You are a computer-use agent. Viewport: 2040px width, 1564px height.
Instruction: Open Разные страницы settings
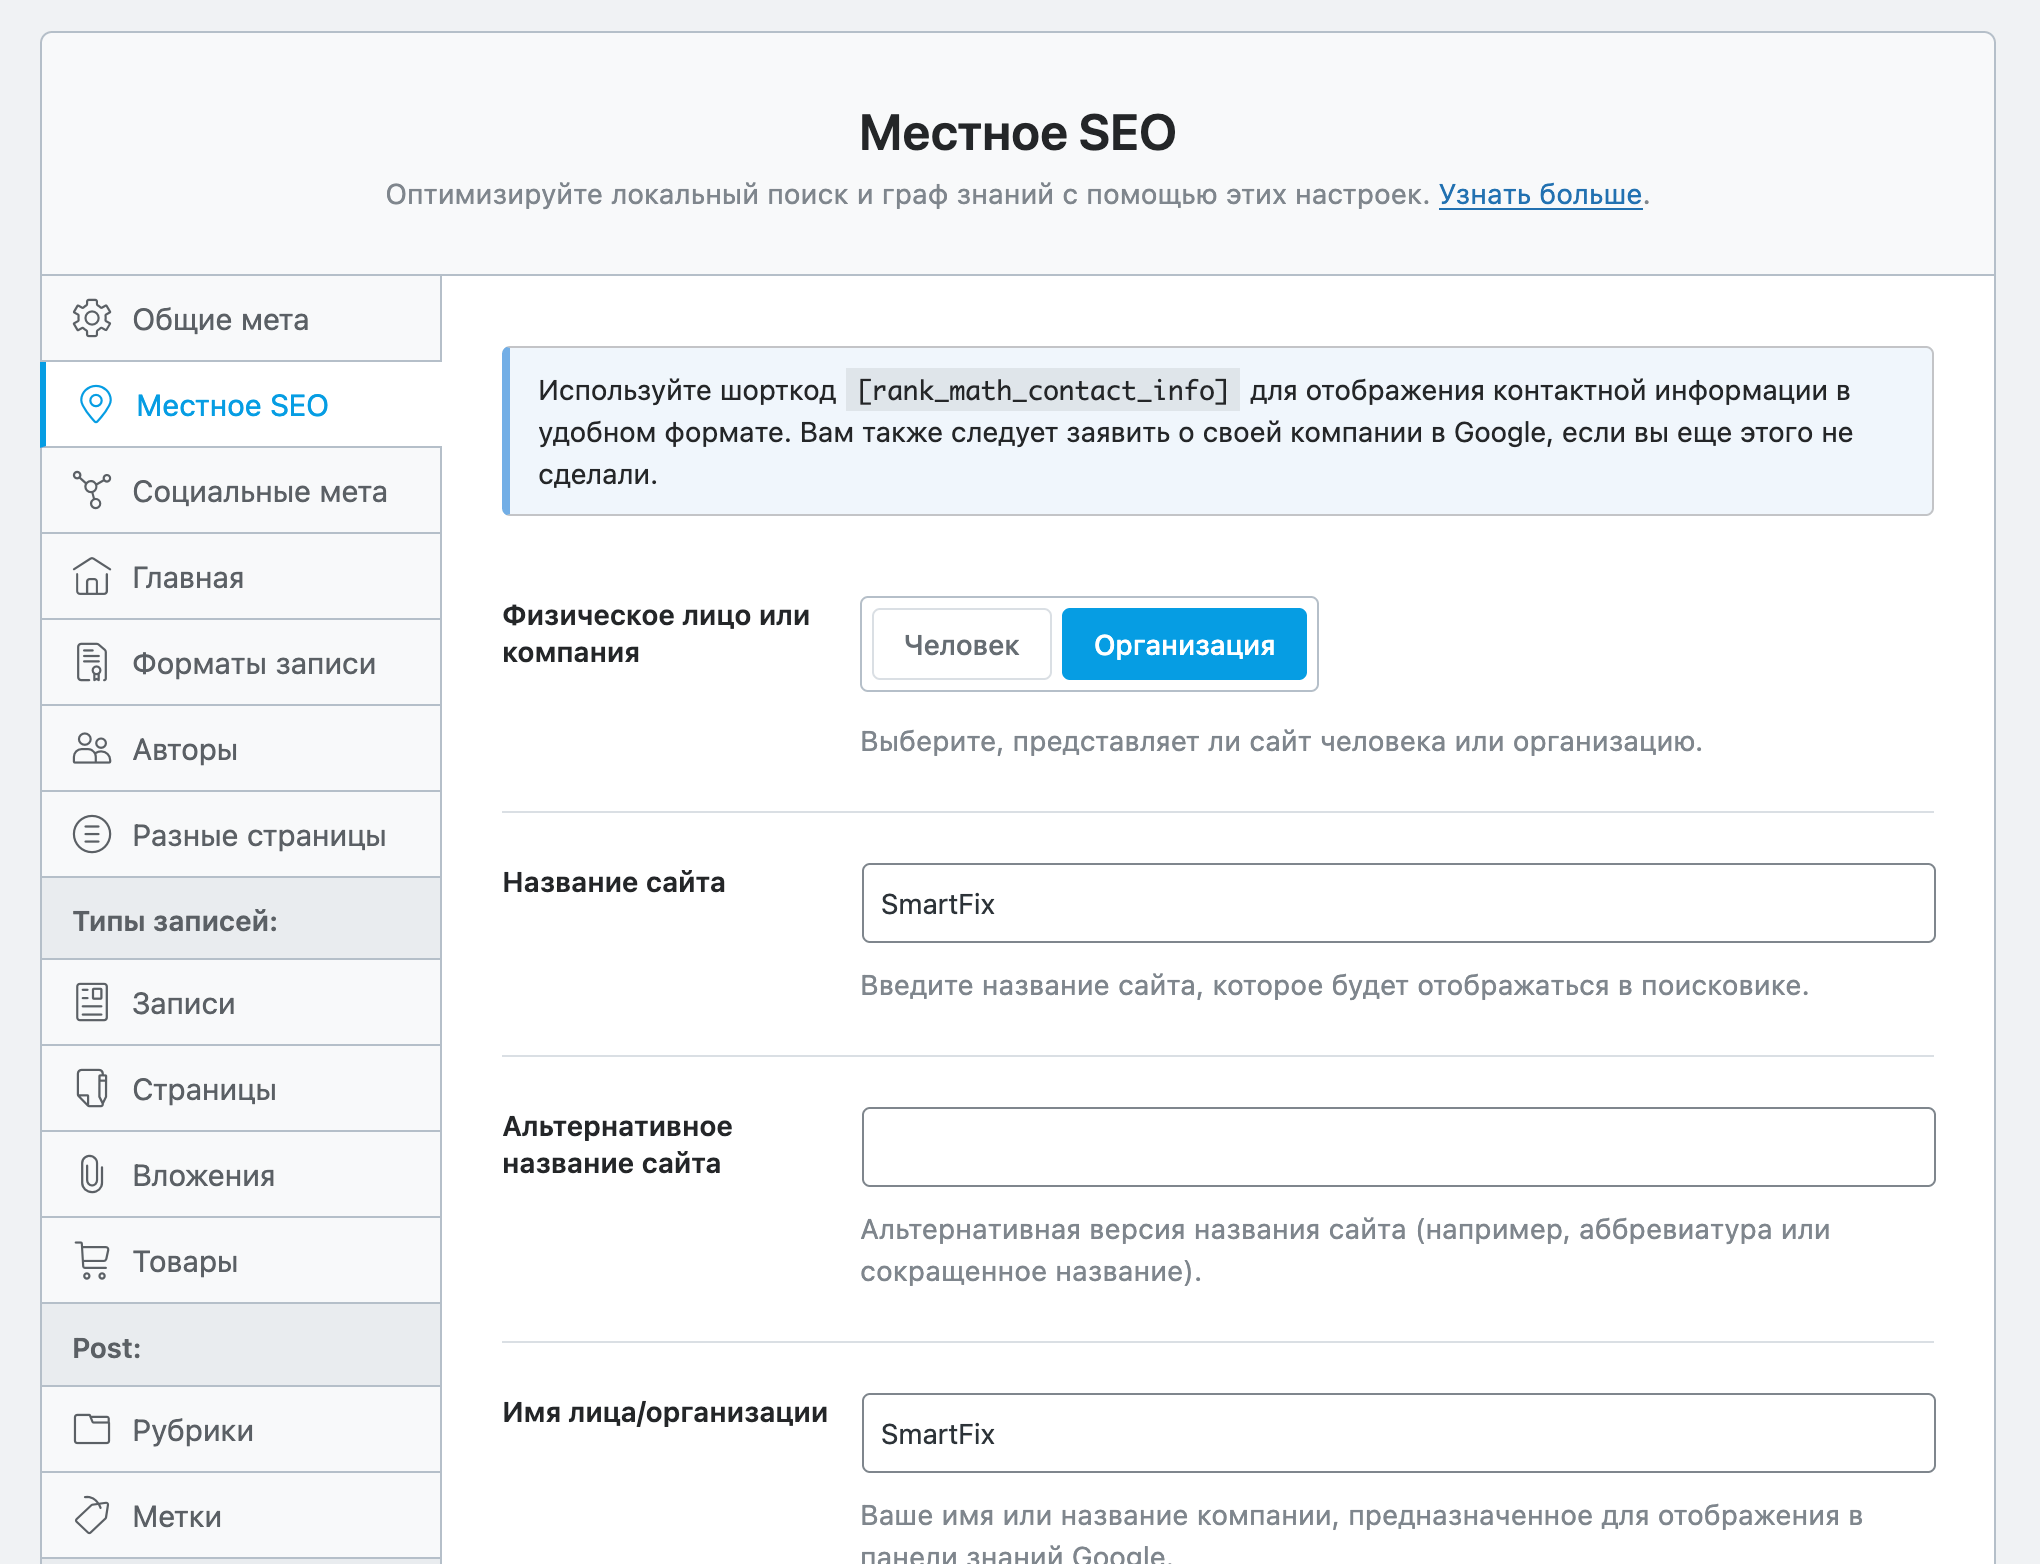pos(241,835)
